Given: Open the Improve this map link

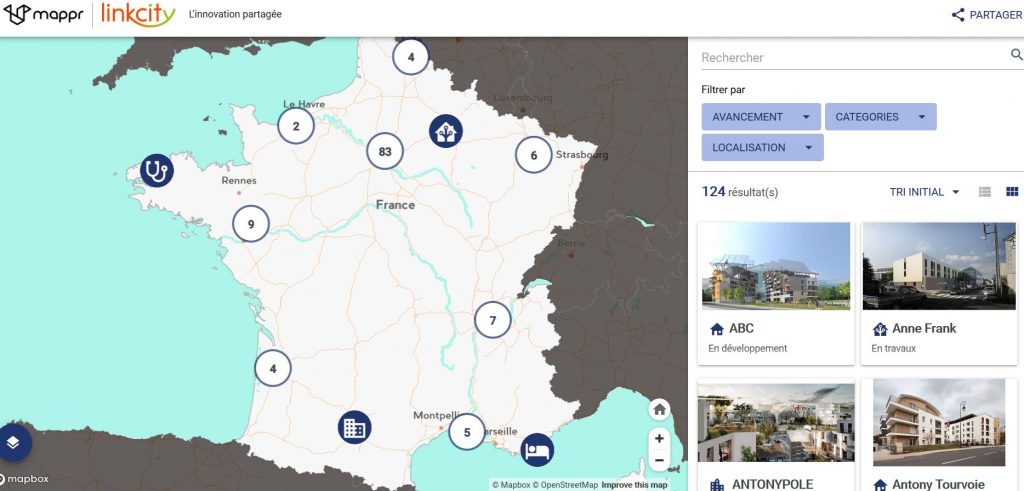Looking at the screenshot, I should pyautogui.click(x=632, y=485).
